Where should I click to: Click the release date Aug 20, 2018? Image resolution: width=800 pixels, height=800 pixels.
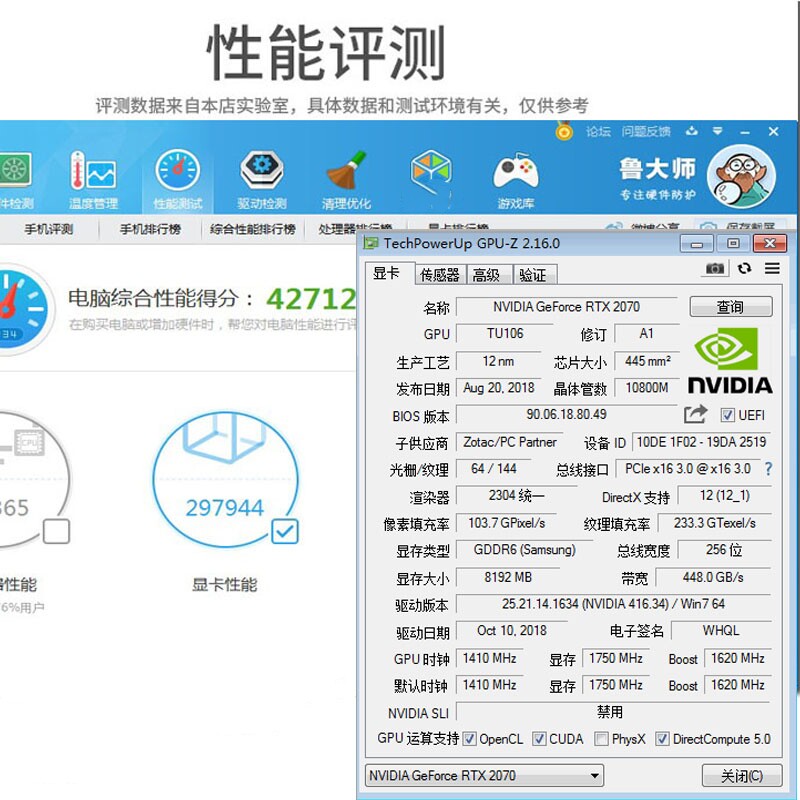click(x=498, y=388)
